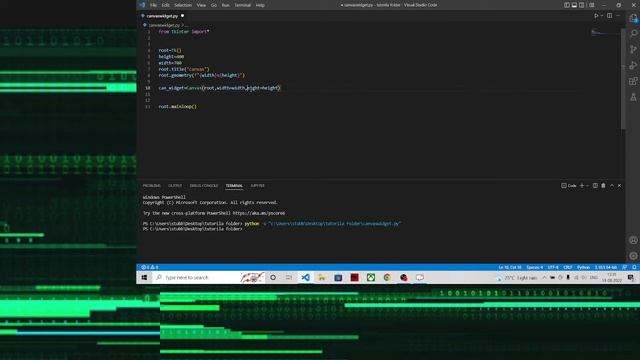
Task: Click the UTF-8 encoding status item
Action: [553, 267]
